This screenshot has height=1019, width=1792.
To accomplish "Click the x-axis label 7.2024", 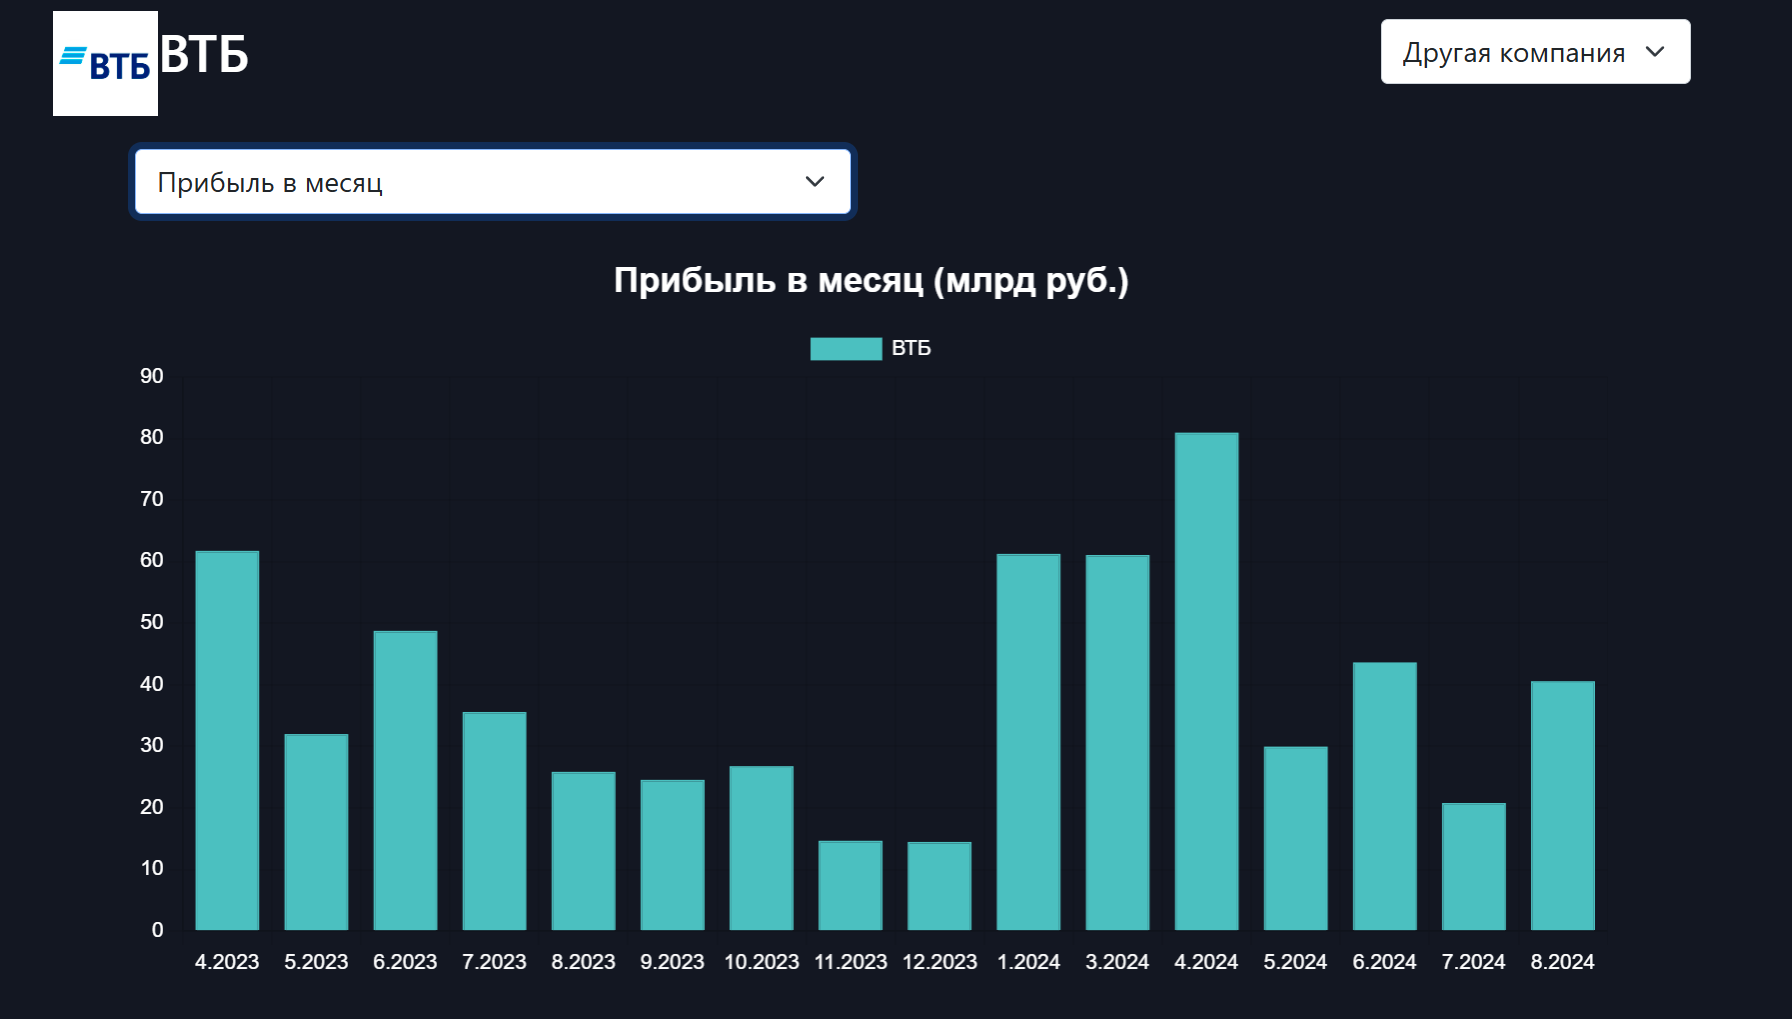I will 1473,962.
